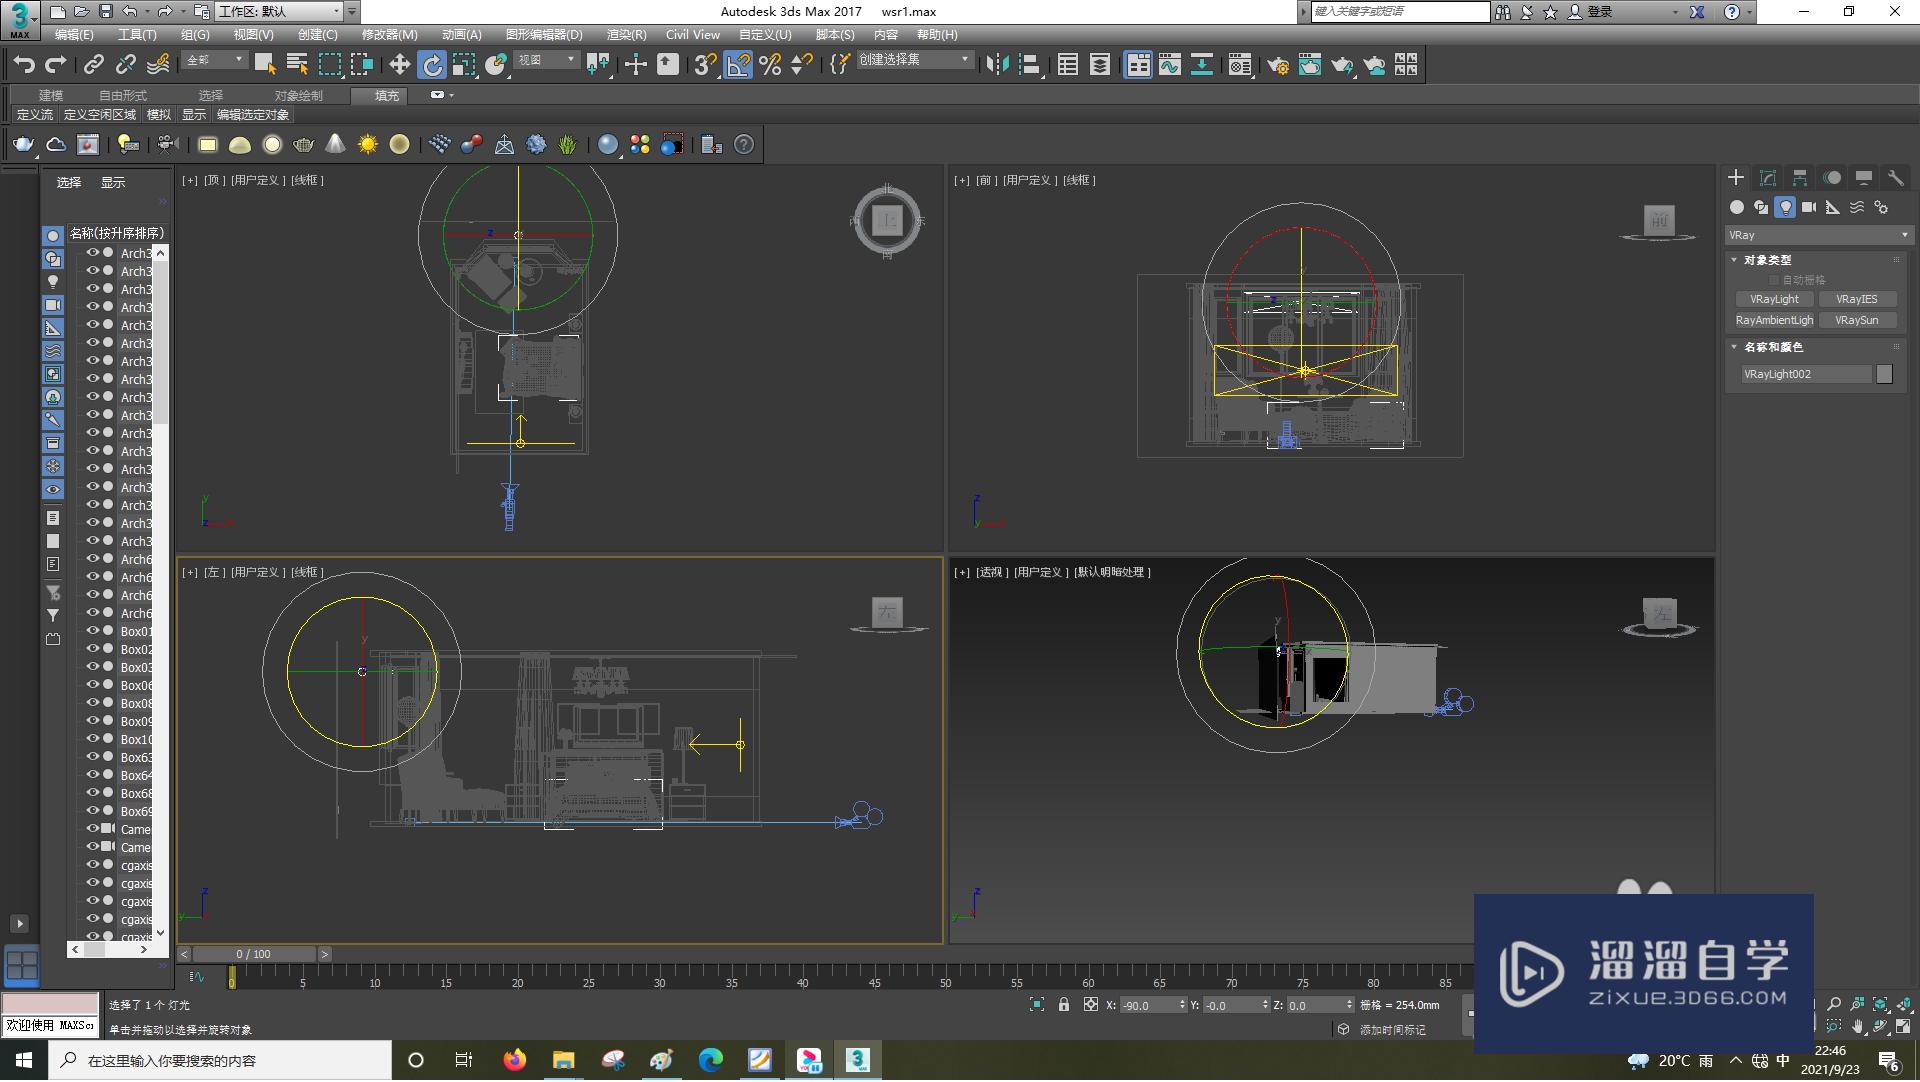Activate the Select and Scale tool
Viewport: 1920px width, 1082px height.
pos(463,65)
